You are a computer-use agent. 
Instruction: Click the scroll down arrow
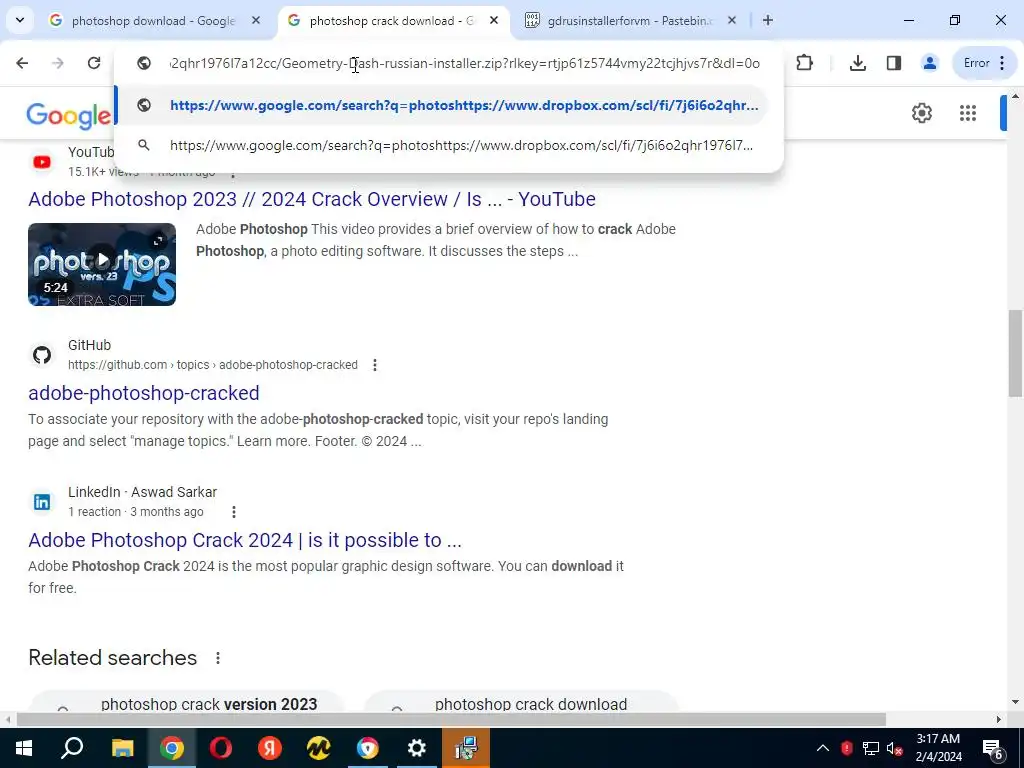(1015, 703)
